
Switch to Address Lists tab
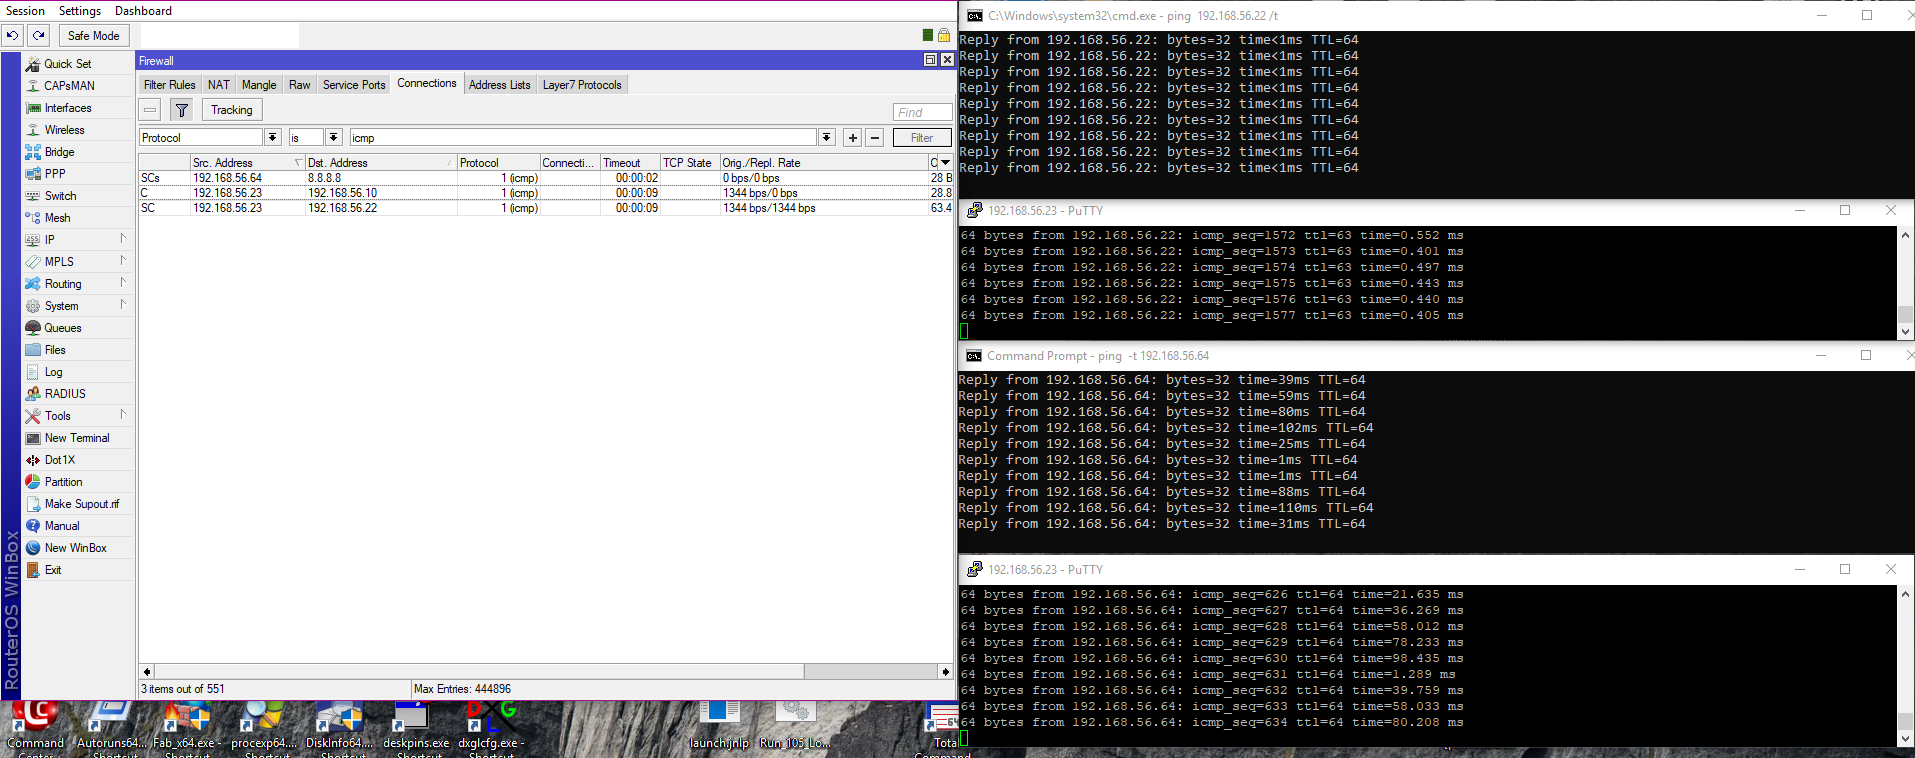pyautogui.click(x=499, y=85)
